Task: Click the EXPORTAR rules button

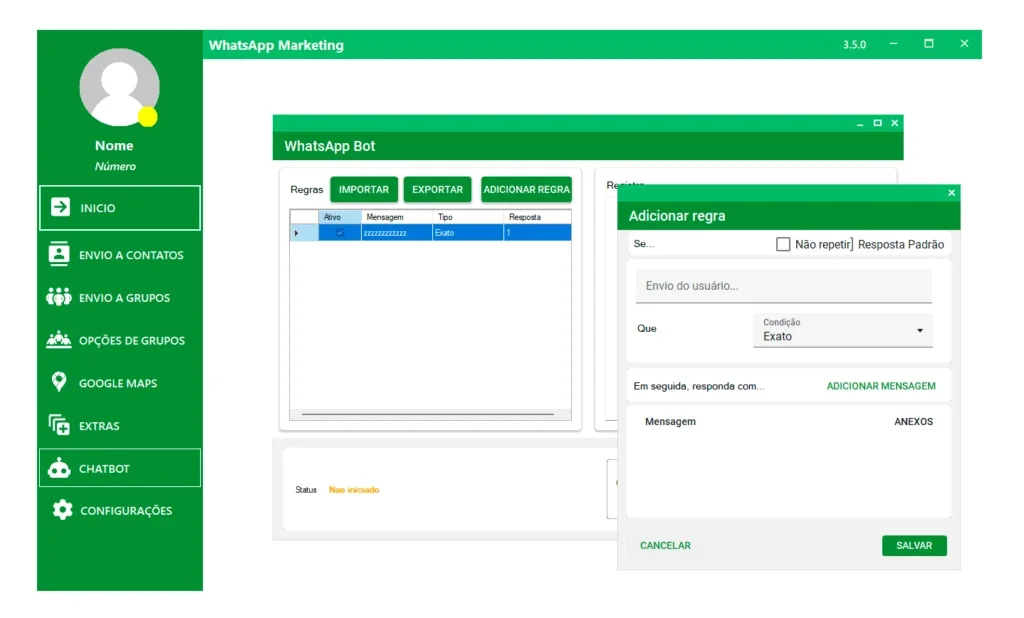Action: pyautogui.click(x=438, y=189)
